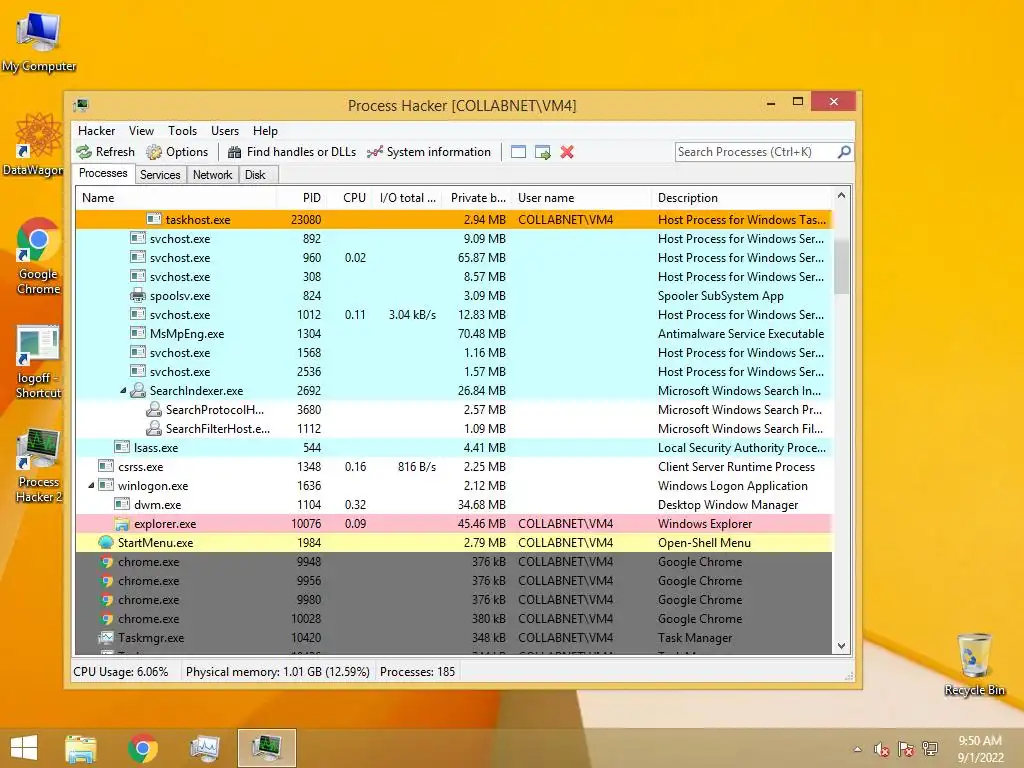Open the Hacker menu
The height and width of the screenshot is (768, 1024).
pos(96,131)
